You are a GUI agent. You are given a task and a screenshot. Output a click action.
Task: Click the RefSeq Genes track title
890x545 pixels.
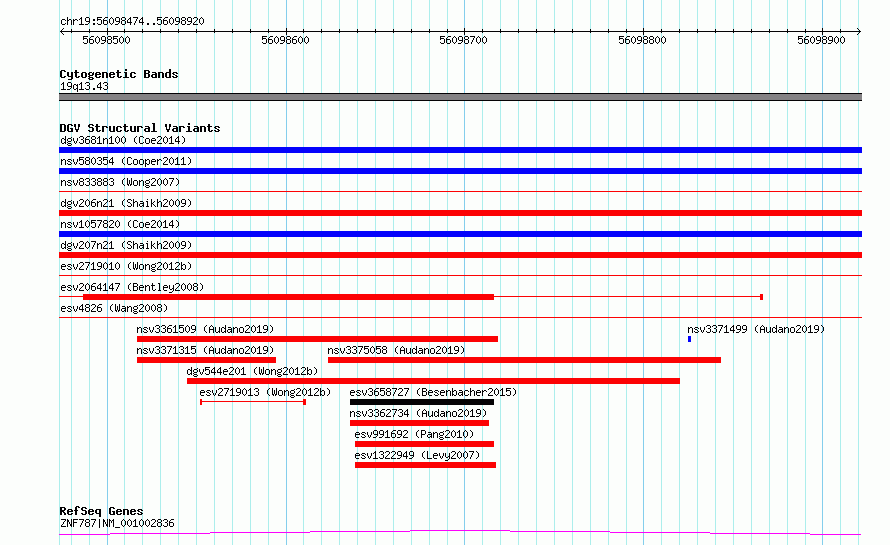tap(101, 511)
